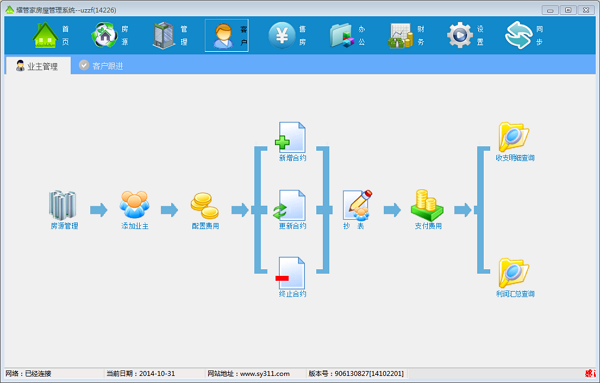600x383 pixels.
Task: Click the 新增合约 document plus icon
Action: click(290, 137)
